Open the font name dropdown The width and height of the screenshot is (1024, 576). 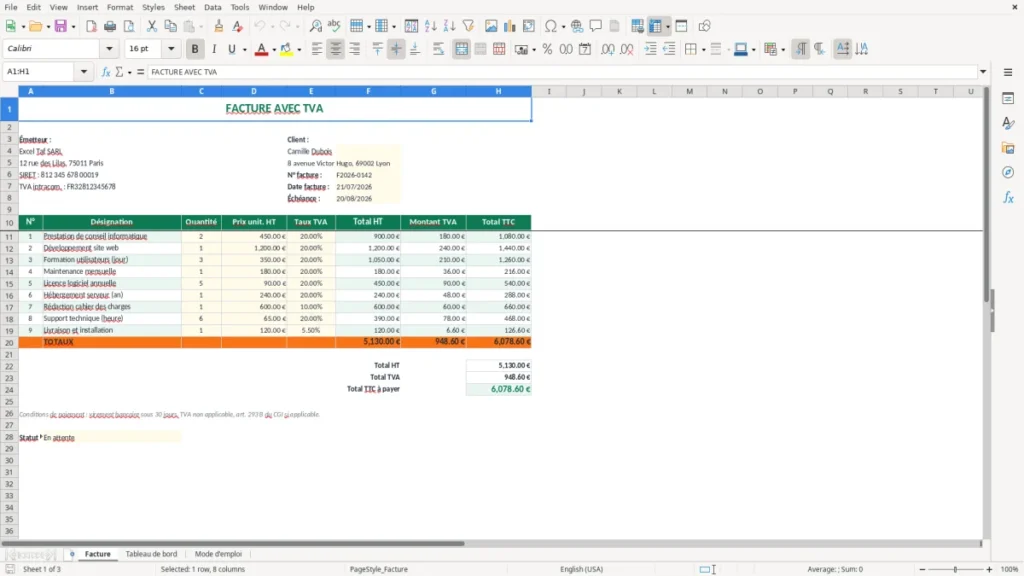click(109, 48)
